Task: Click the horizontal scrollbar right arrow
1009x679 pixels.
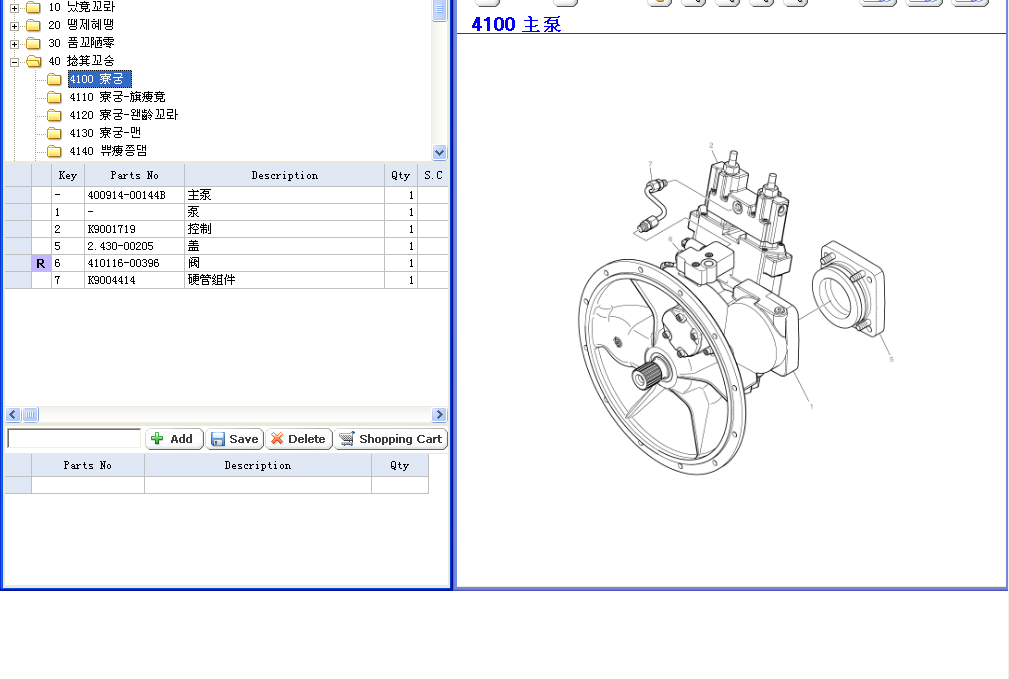Action: (439, 415)
